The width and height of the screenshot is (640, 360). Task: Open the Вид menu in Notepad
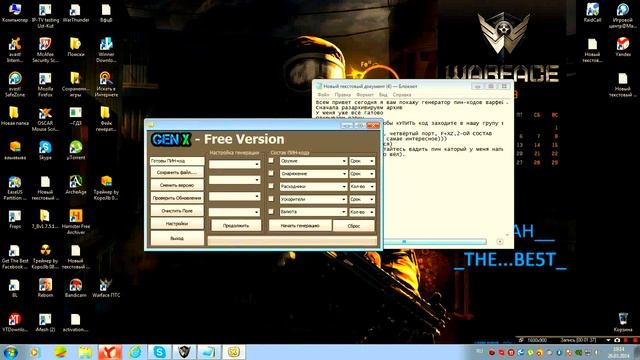[x=383, y=95]
